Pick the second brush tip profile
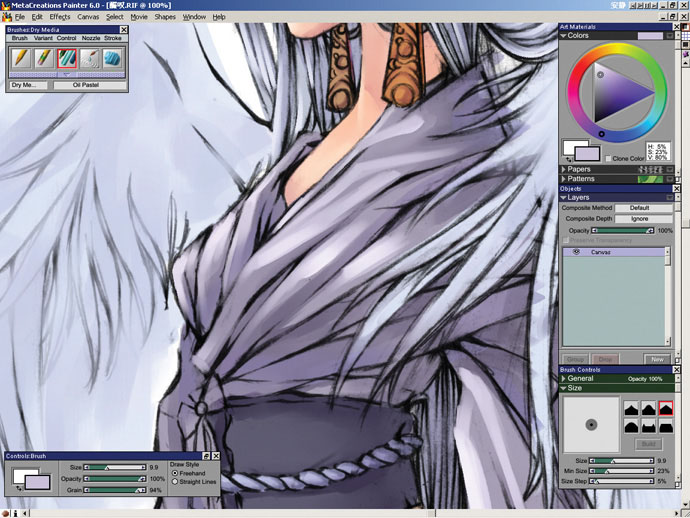 [x=649, y=409]
